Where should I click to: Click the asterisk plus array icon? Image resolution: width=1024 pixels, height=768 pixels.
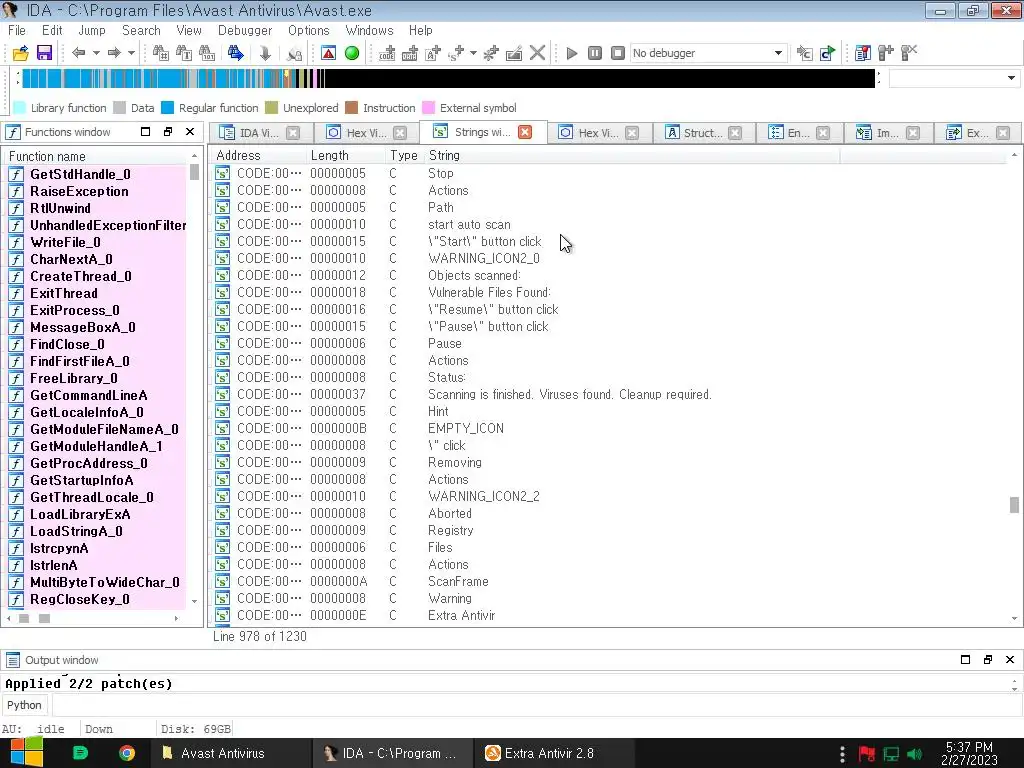pos(490,53)
